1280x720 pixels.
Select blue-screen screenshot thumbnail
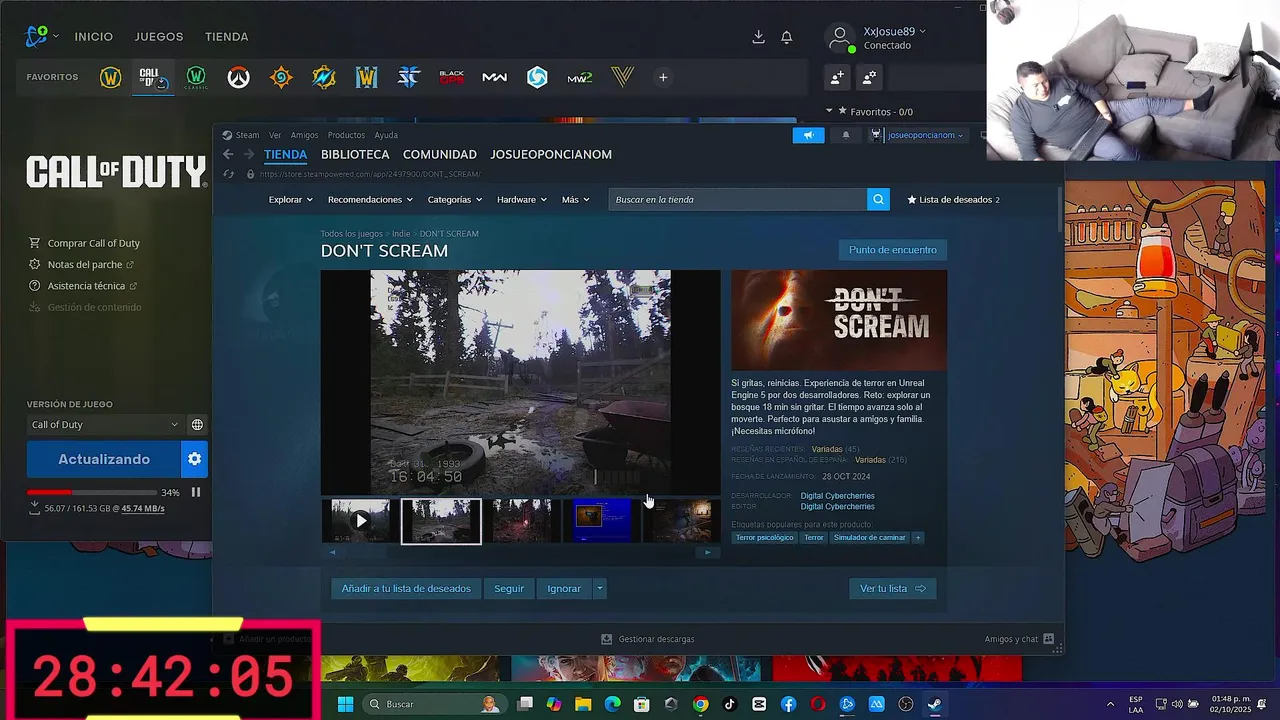coord(602,521)
